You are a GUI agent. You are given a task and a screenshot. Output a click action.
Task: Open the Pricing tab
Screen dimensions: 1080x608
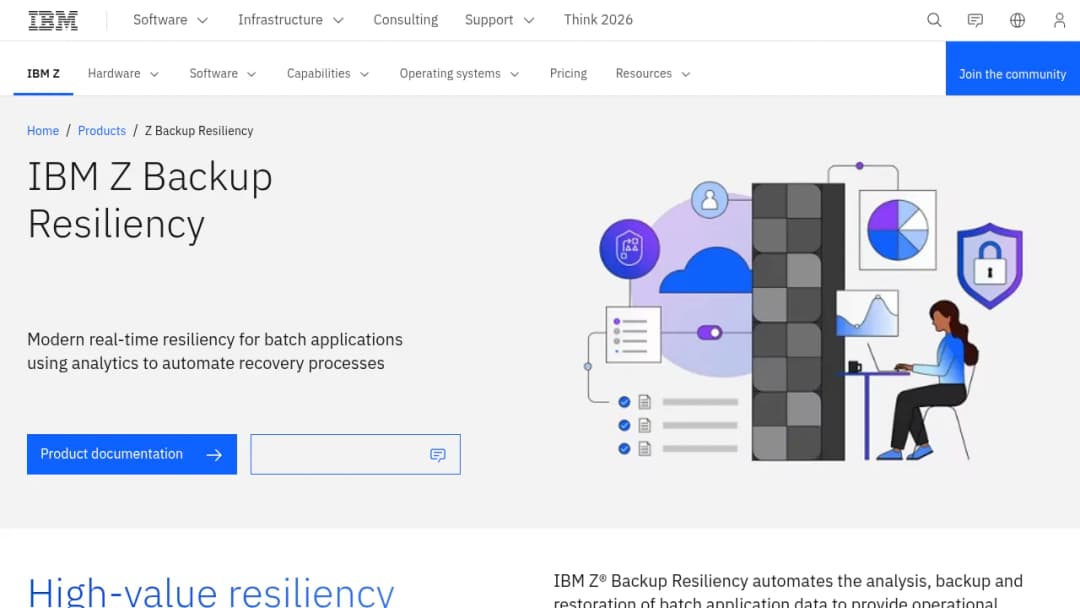[x=568, y=74]
